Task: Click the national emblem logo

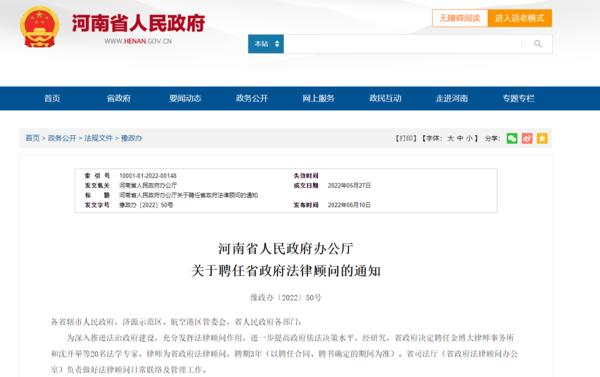Action: (x=40, y=27)
